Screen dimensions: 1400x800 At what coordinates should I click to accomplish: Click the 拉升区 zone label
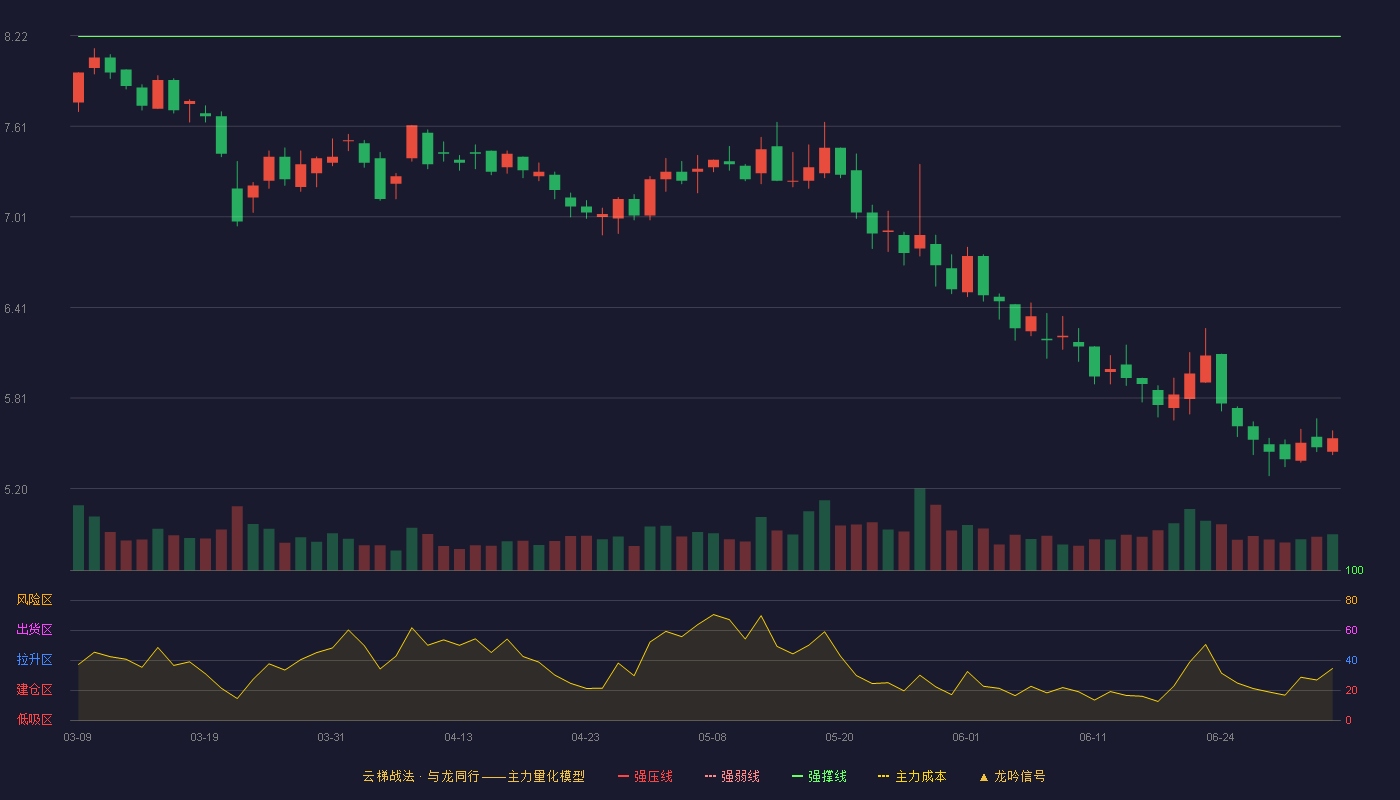pyautogui.click(x=34, y=660)
